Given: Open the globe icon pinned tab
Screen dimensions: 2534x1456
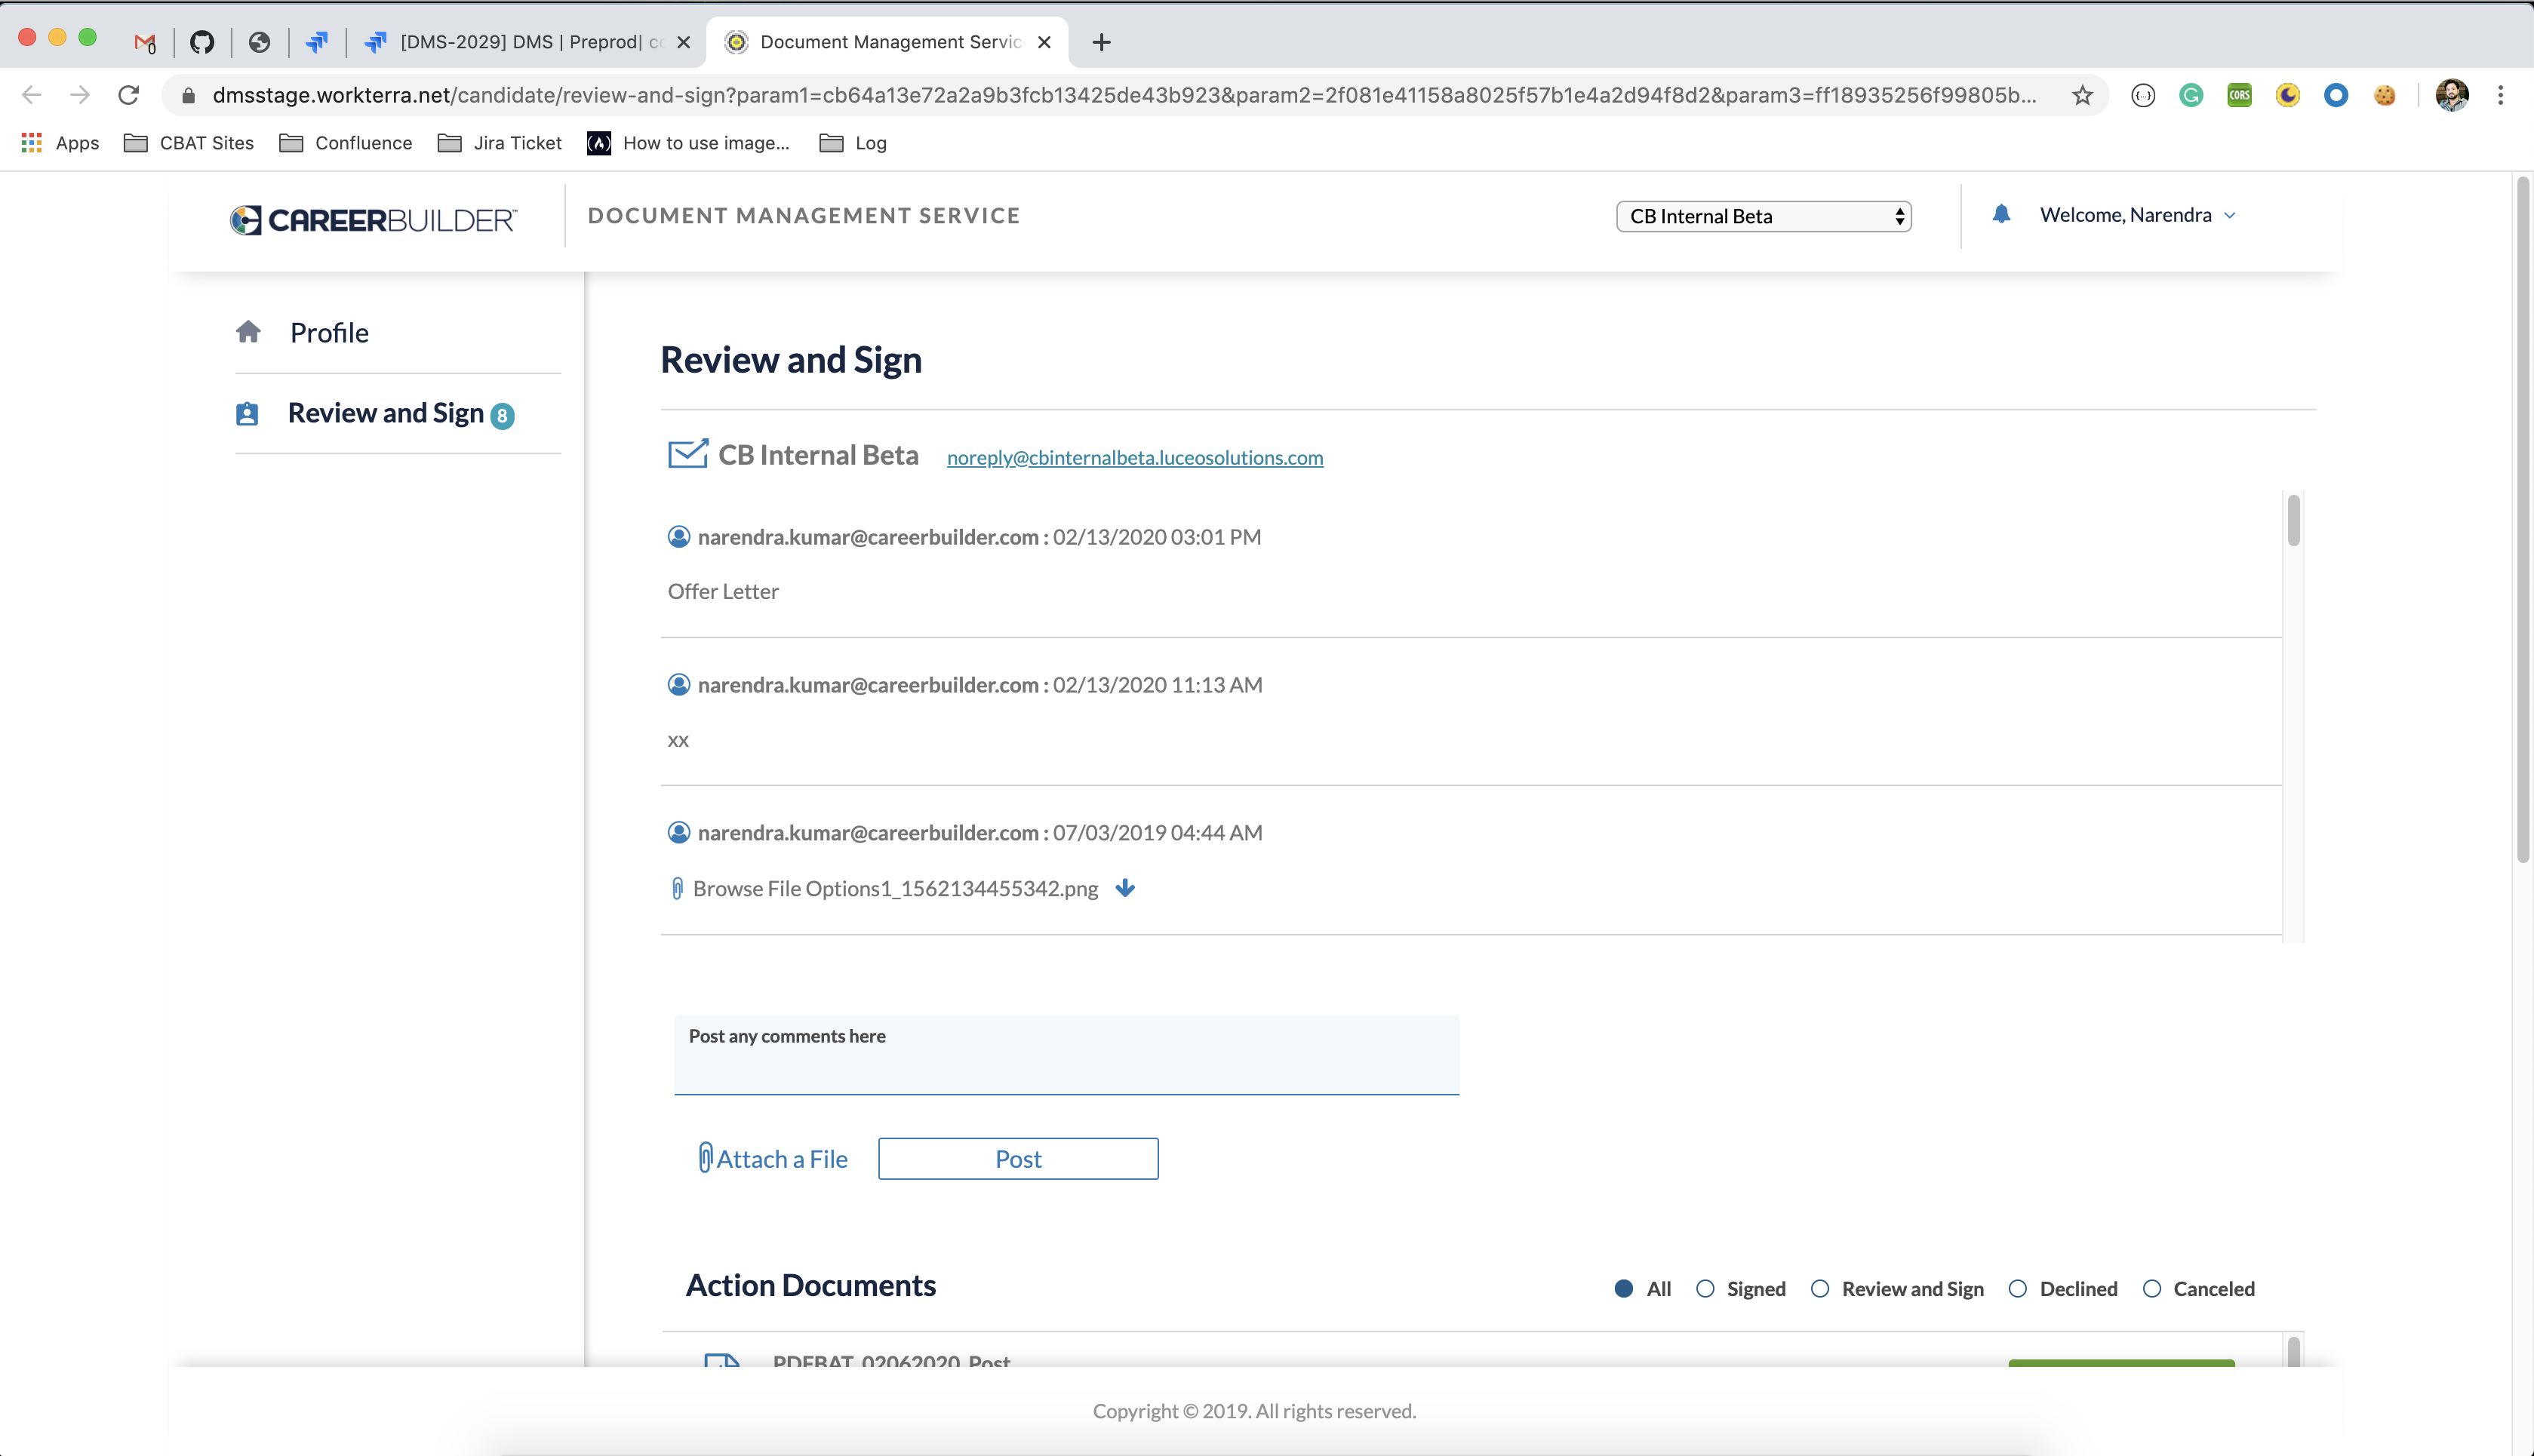Looking at the screenshot, I should pyautogui.click(x=259, y=42).
